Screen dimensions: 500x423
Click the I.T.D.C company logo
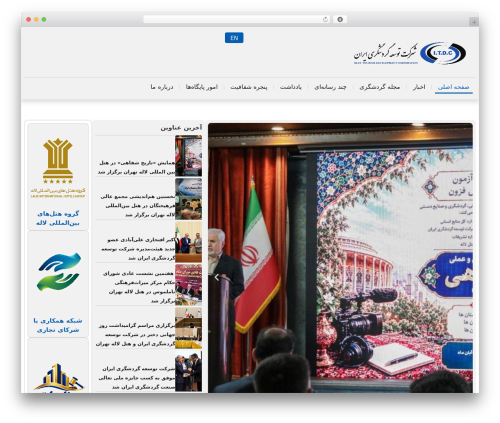tap(410, 53)
